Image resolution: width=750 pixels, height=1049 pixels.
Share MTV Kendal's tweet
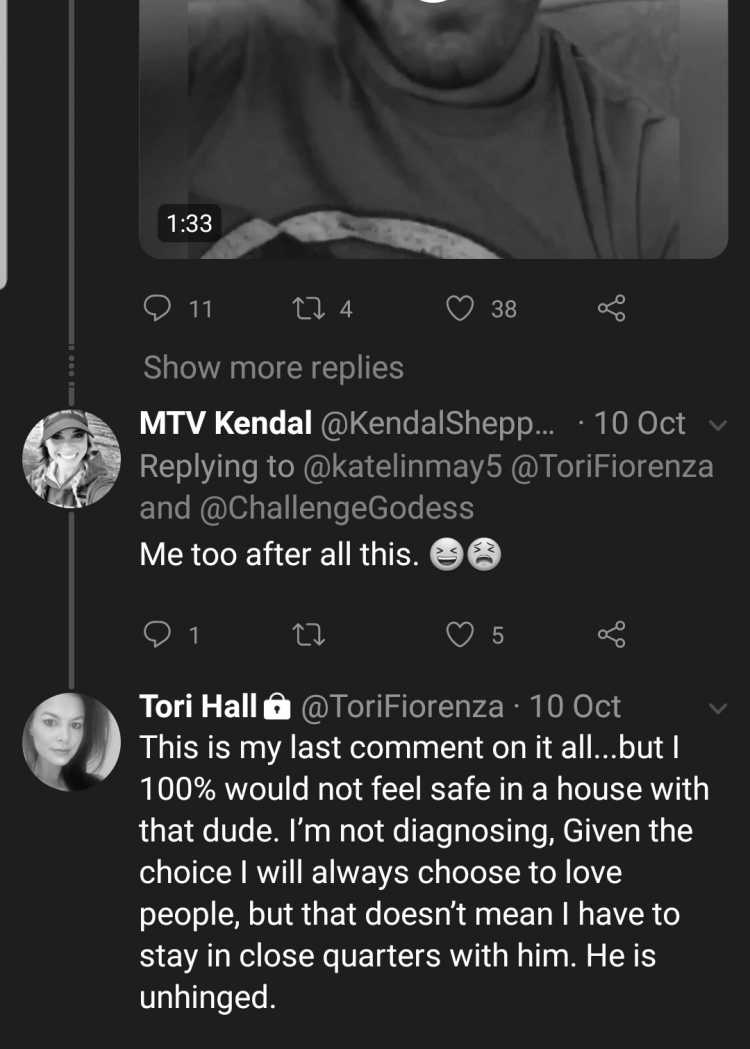(612, 634)
